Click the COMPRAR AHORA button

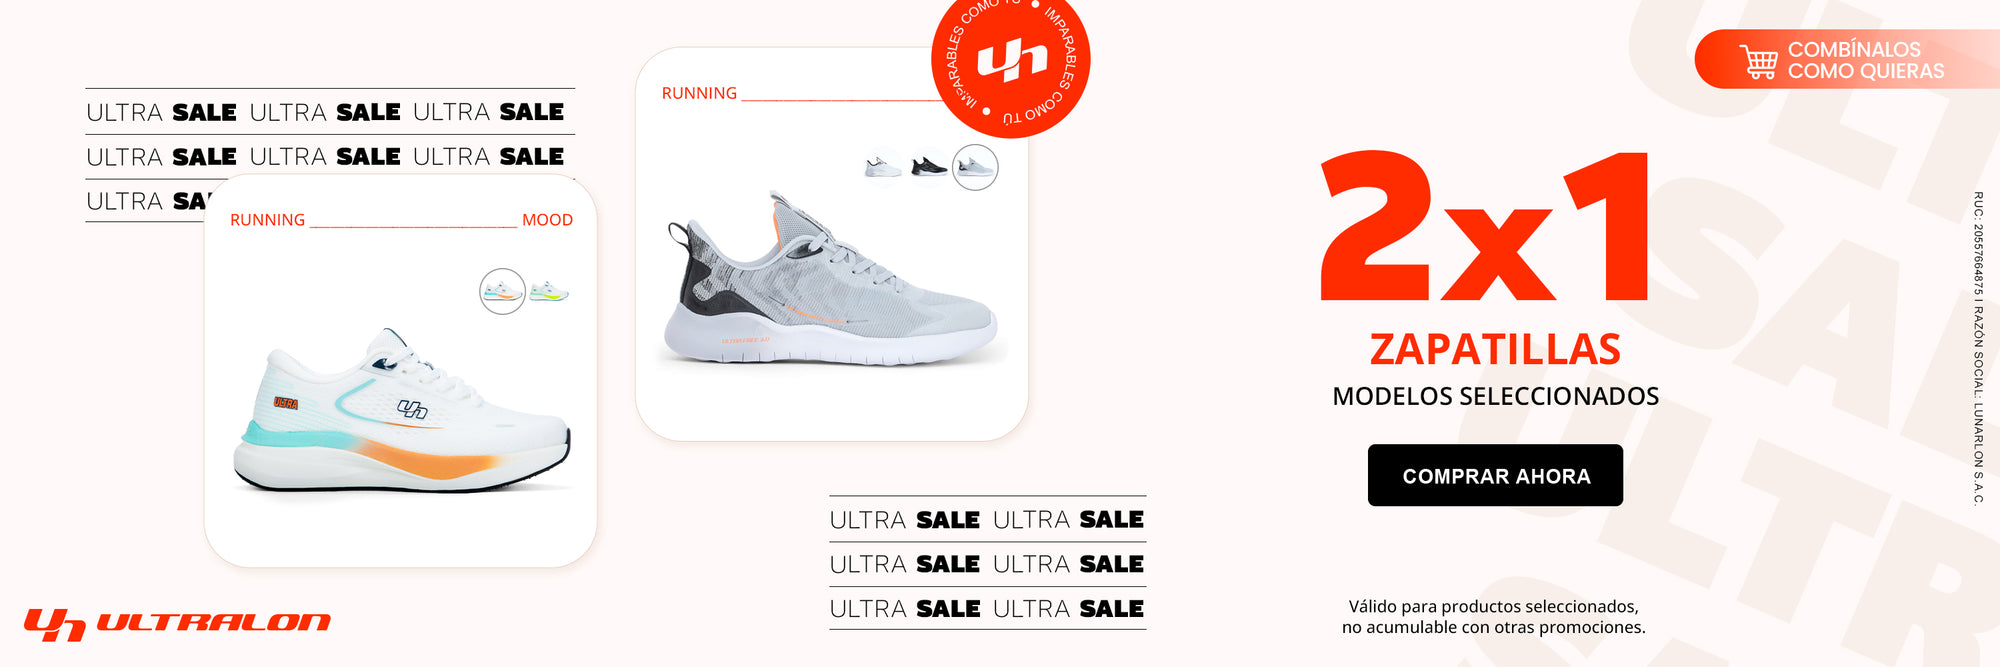[x=1495, y=475]
